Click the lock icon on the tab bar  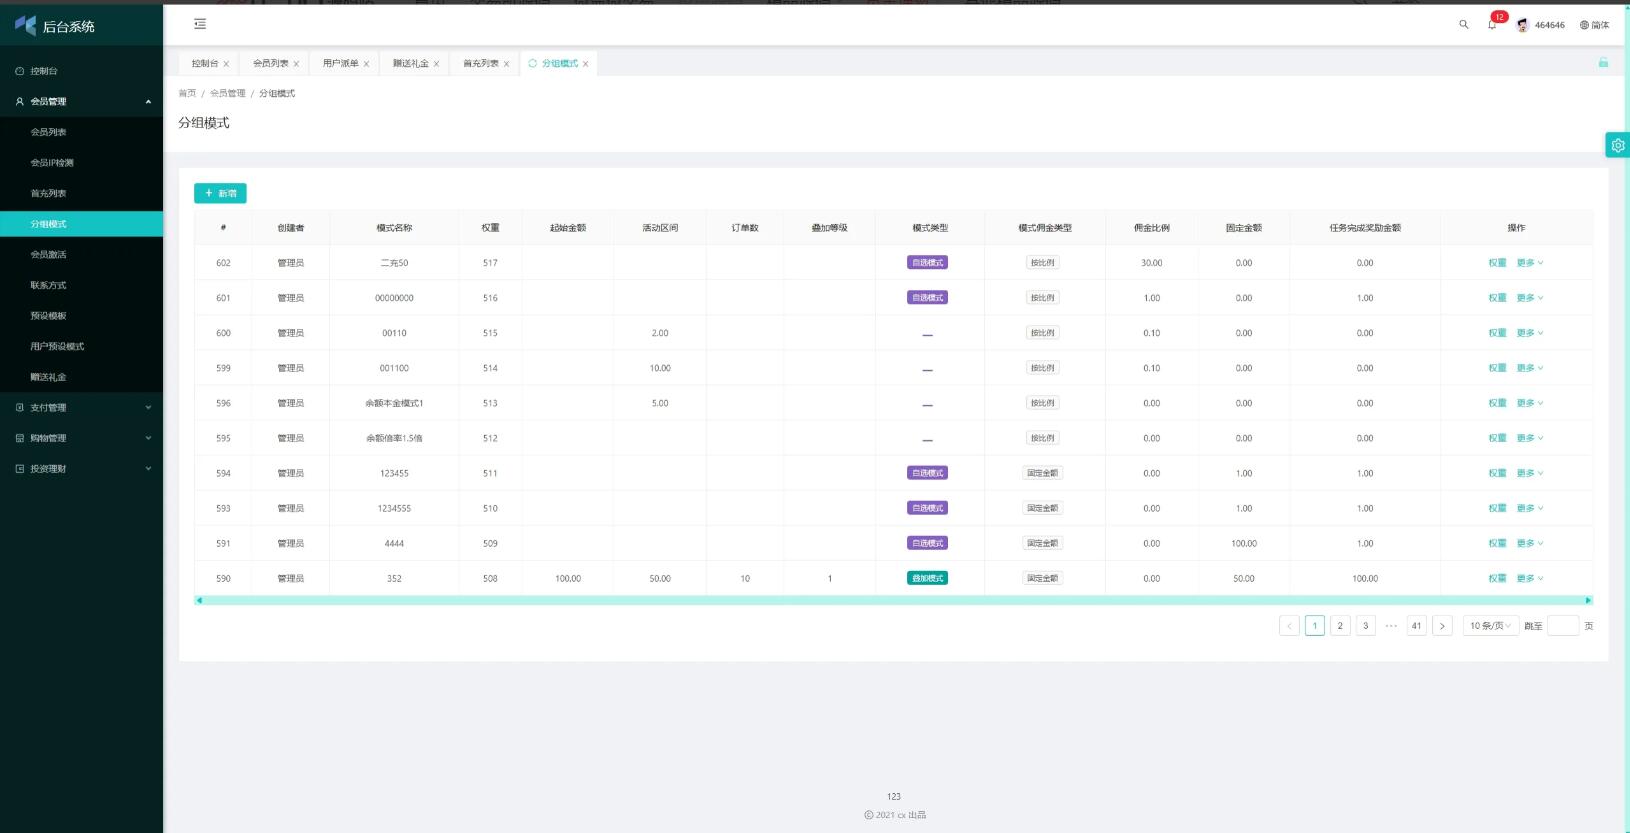[1603, 63]
